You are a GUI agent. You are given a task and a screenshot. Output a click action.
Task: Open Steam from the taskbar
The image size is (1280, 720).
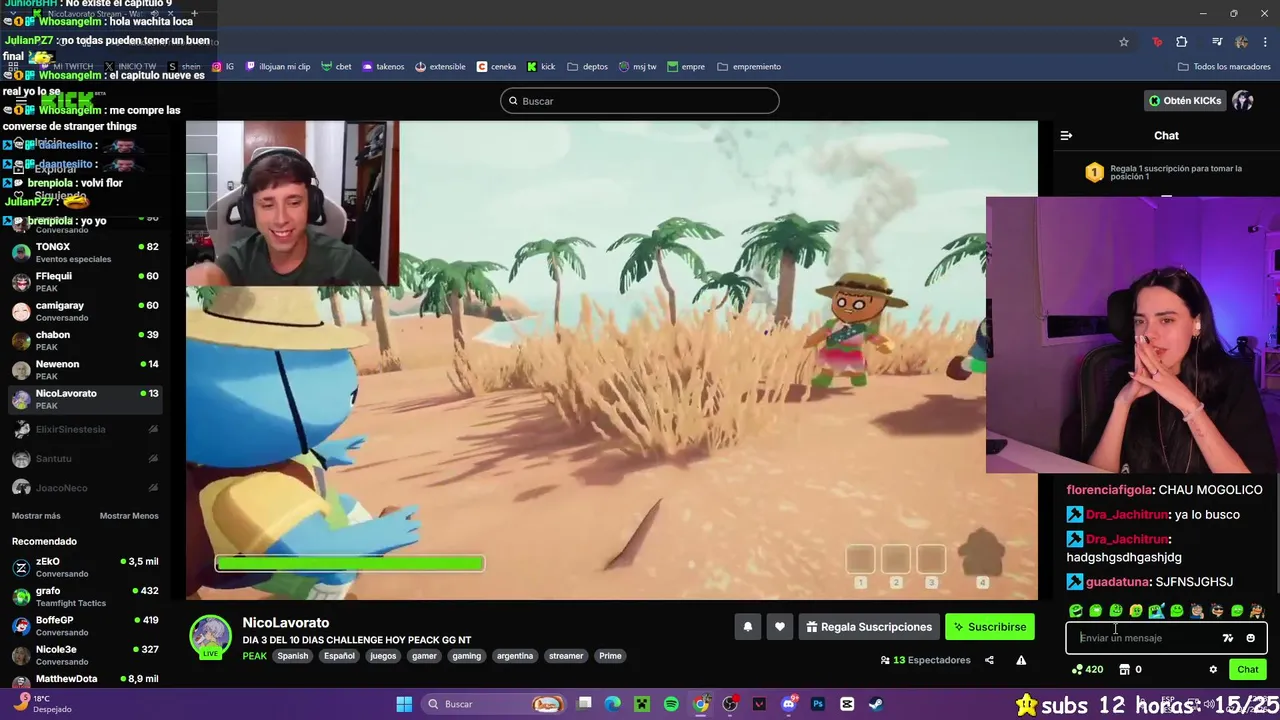[x=876, y=704]
